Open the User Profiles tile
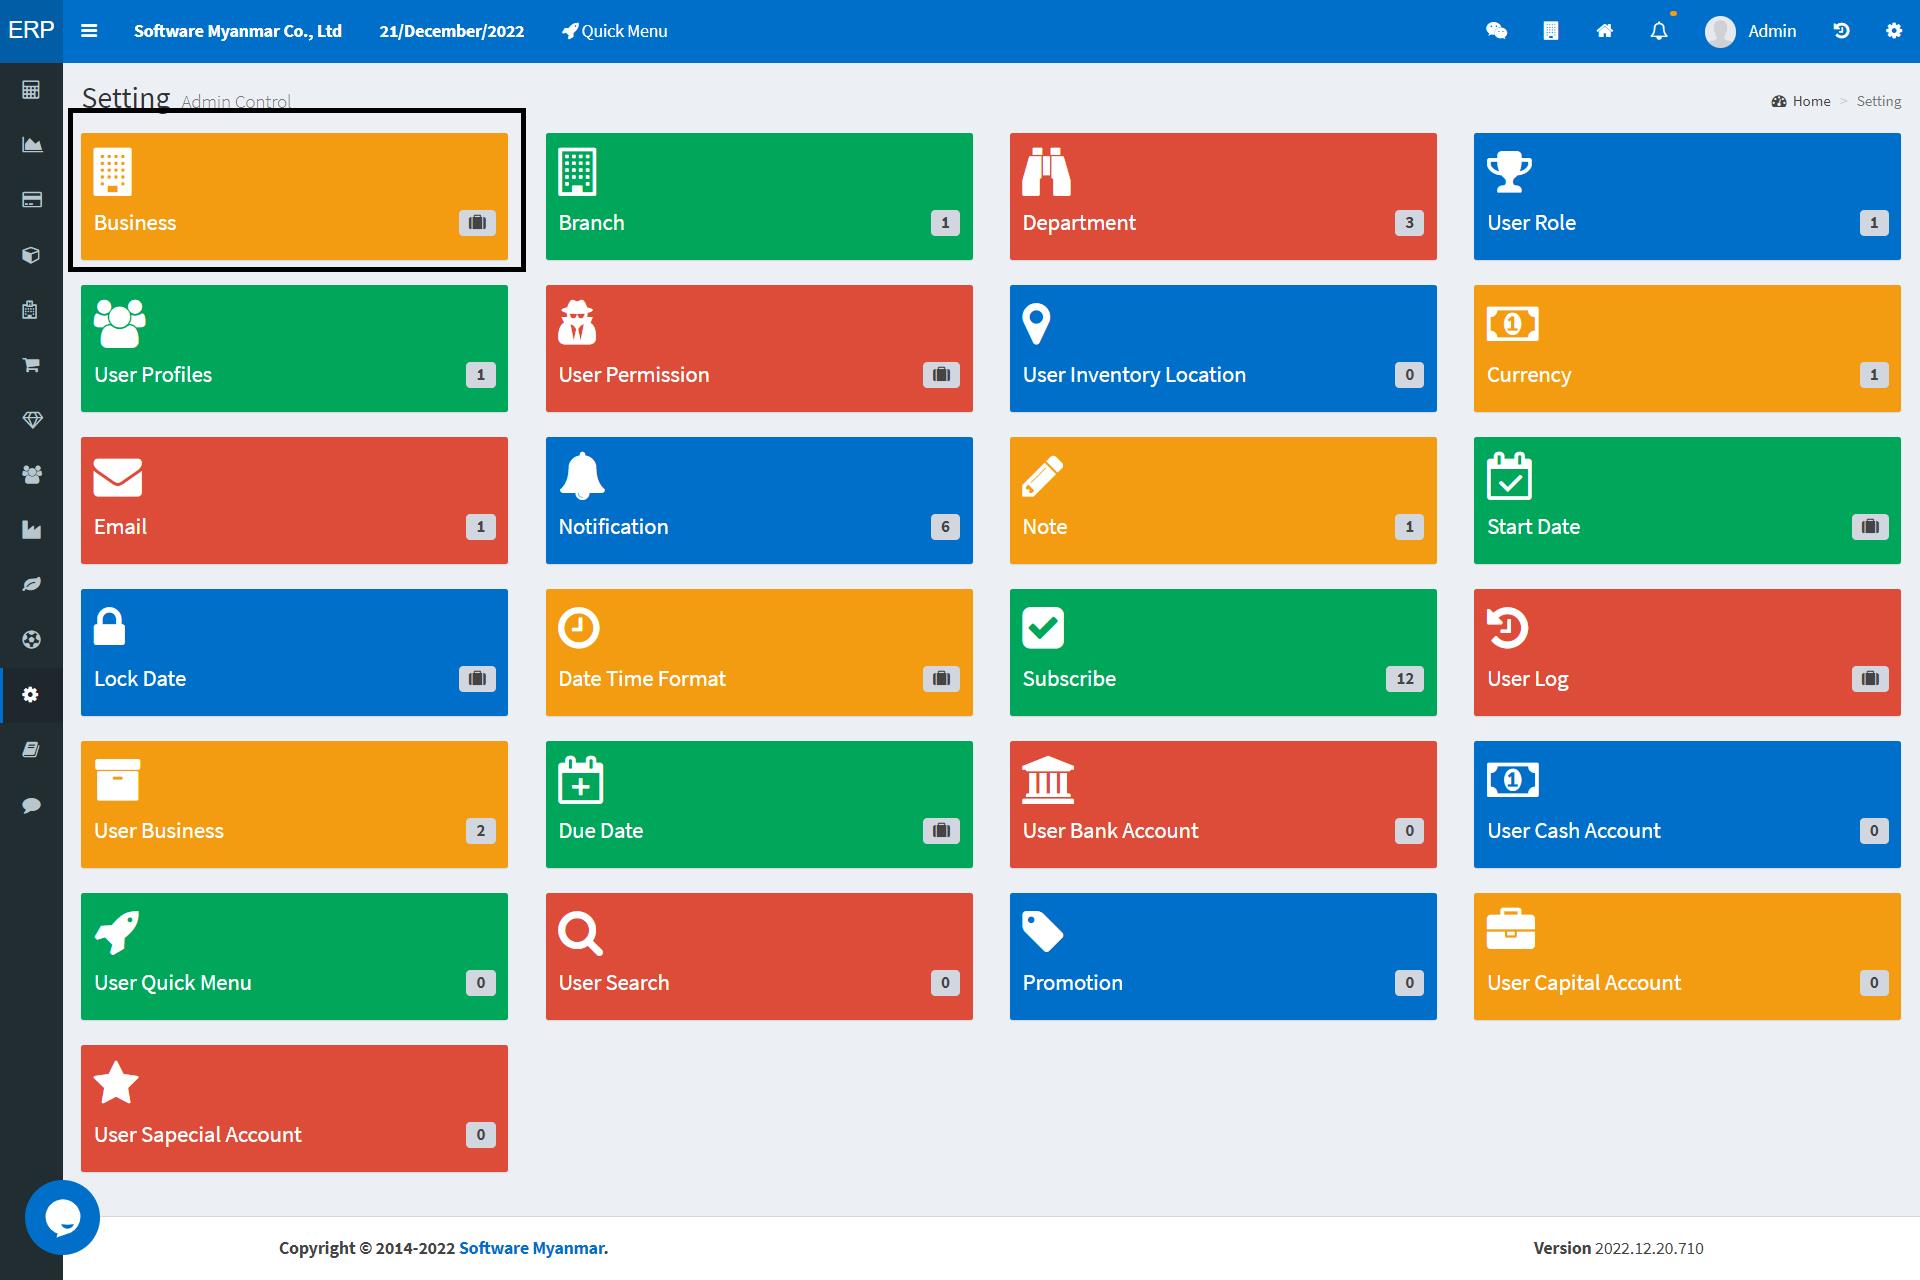This screenshot has height=1280, width=1920. click(x=294, y=348)
